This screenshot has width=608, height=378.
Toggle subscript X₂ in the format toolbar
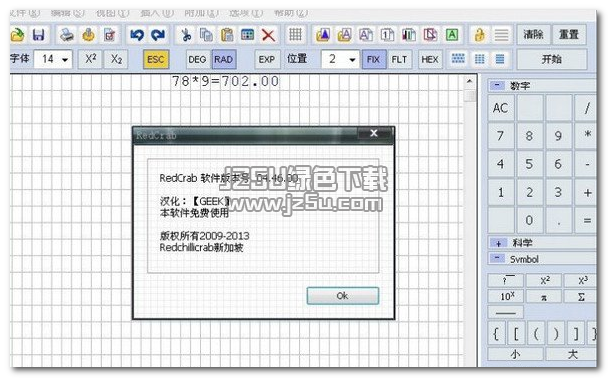point(116,59)
